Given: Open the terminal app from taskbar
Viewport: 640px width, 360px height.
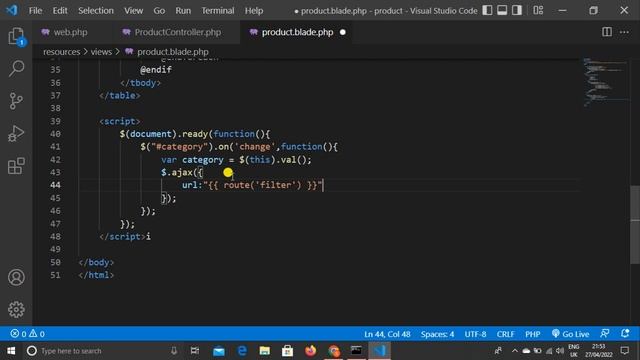Looking at the screenshot, I should pos(356,351).
